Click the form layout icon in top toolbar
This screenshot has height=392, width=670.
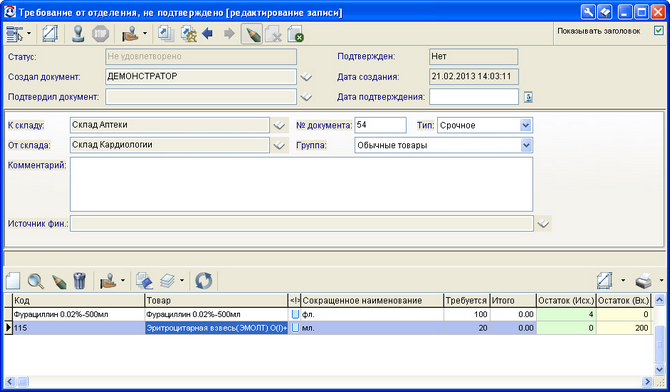[x=14, y=34]
